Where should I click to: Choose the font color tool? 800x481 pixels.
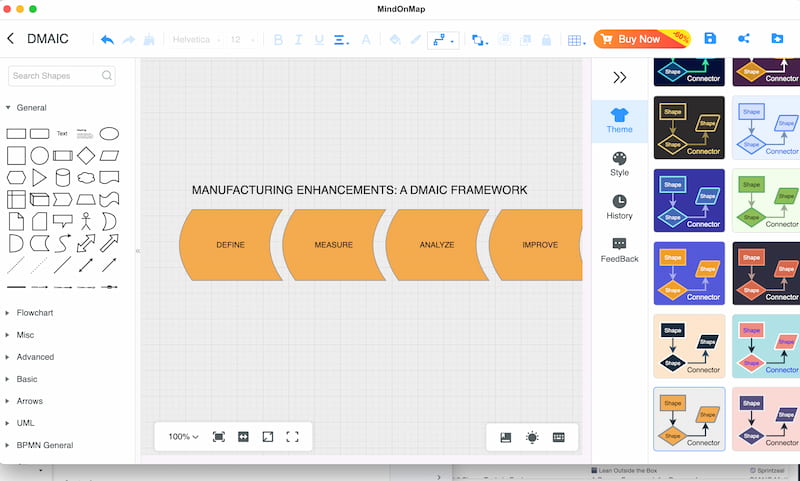click(366, 40)
